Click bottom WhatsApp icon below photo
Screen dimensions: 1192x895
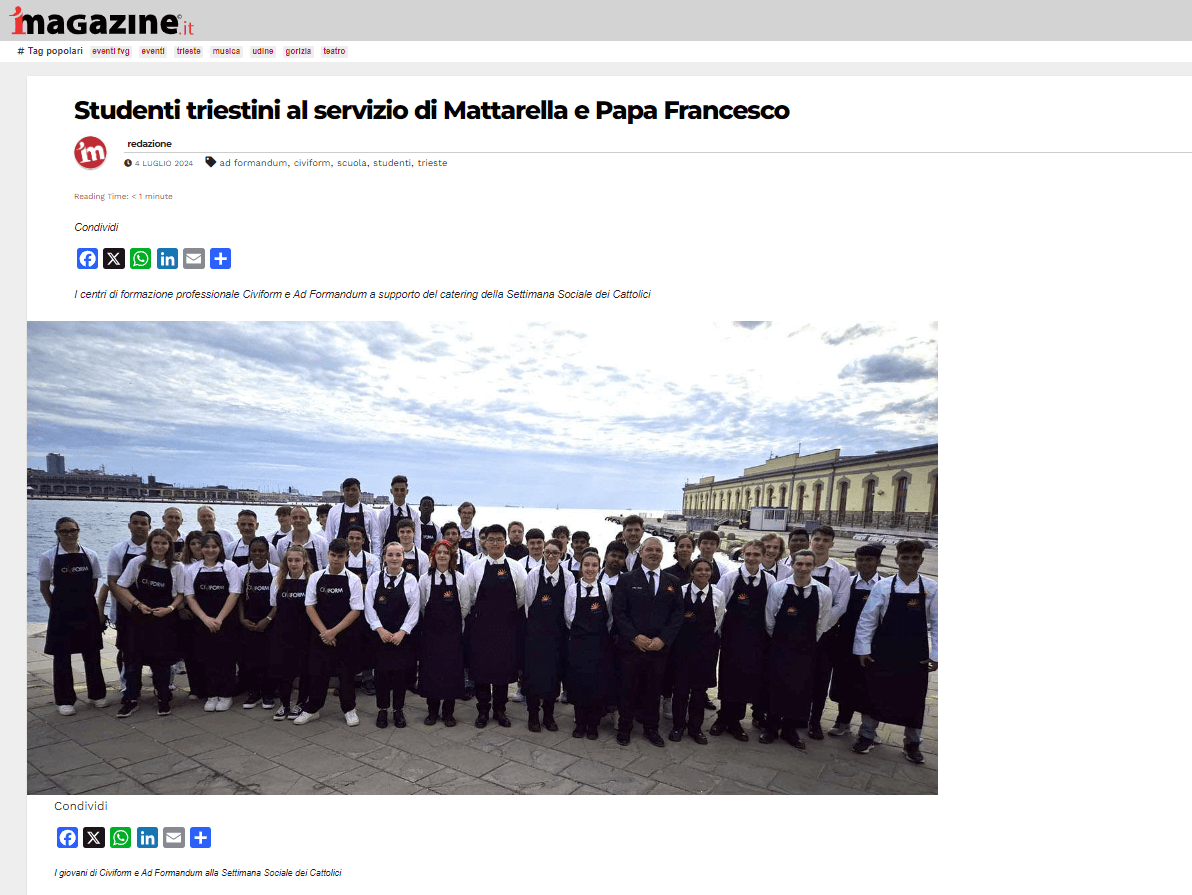[121, 837]
